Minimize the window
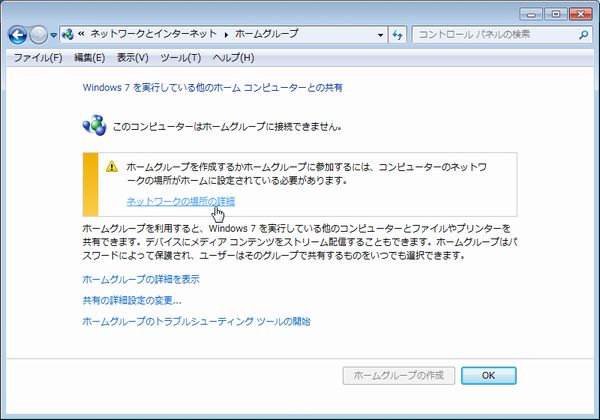 click(531, 15)
